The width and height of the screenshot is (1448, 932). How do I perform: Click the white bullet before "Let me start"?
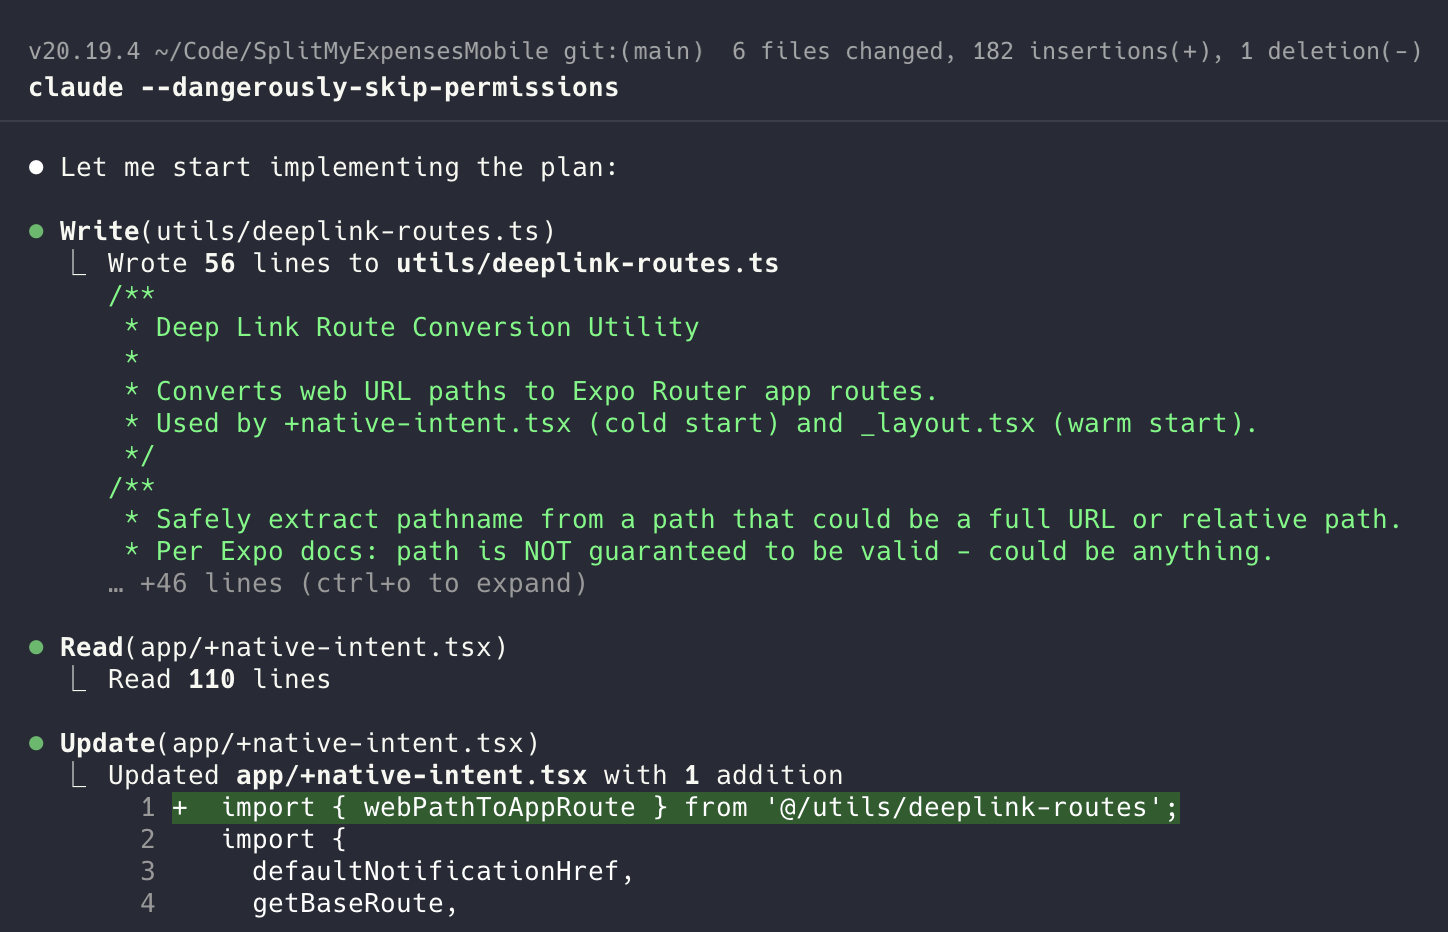37,168
